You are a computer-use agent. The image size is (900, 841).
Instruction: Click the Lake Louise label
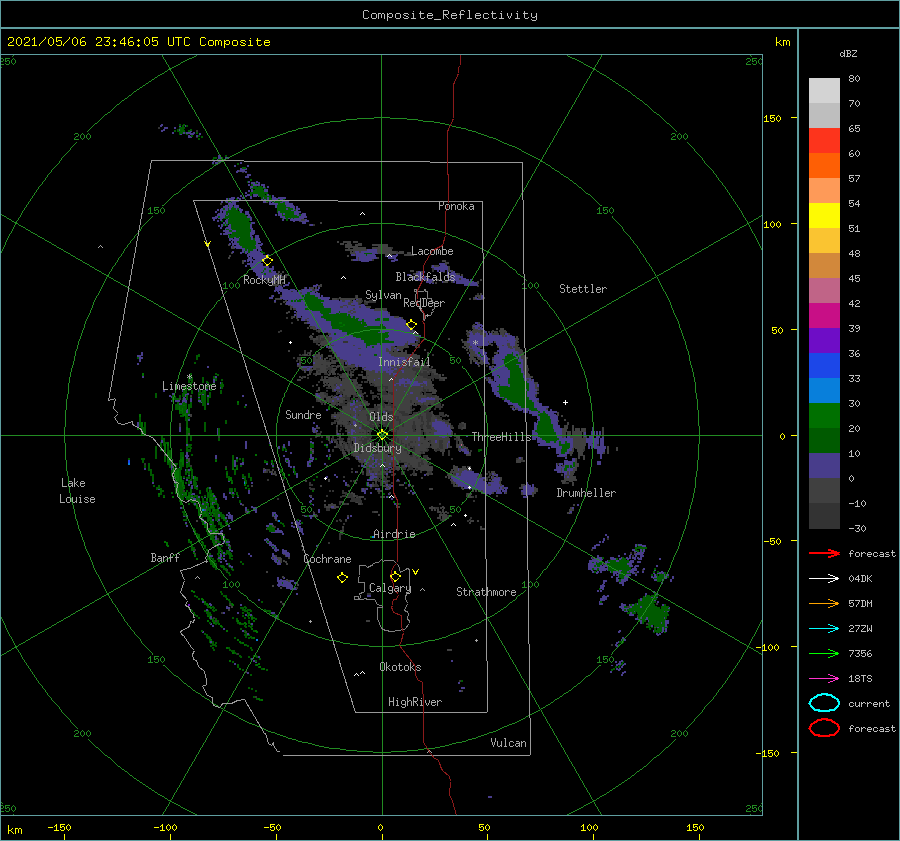pos(77,491)
